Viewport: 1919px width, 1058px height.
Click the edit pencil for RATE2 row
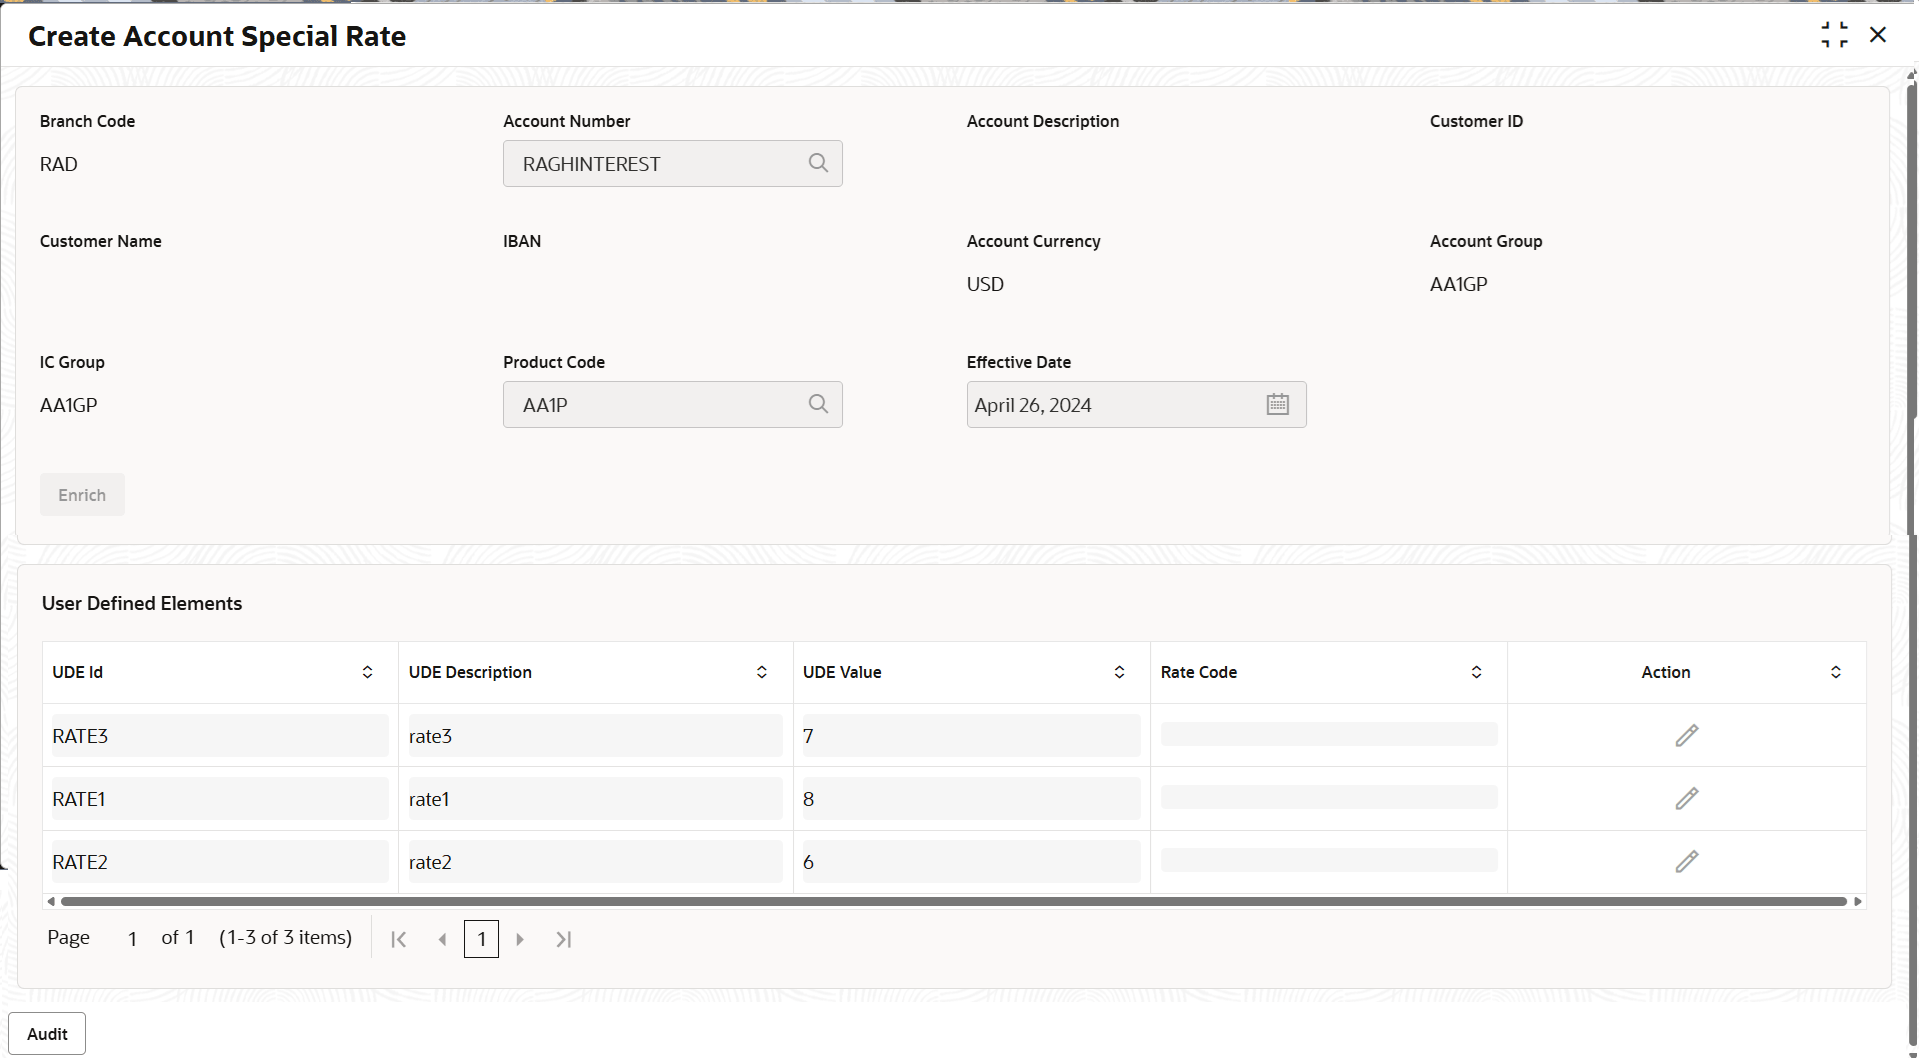(1686, 862)
